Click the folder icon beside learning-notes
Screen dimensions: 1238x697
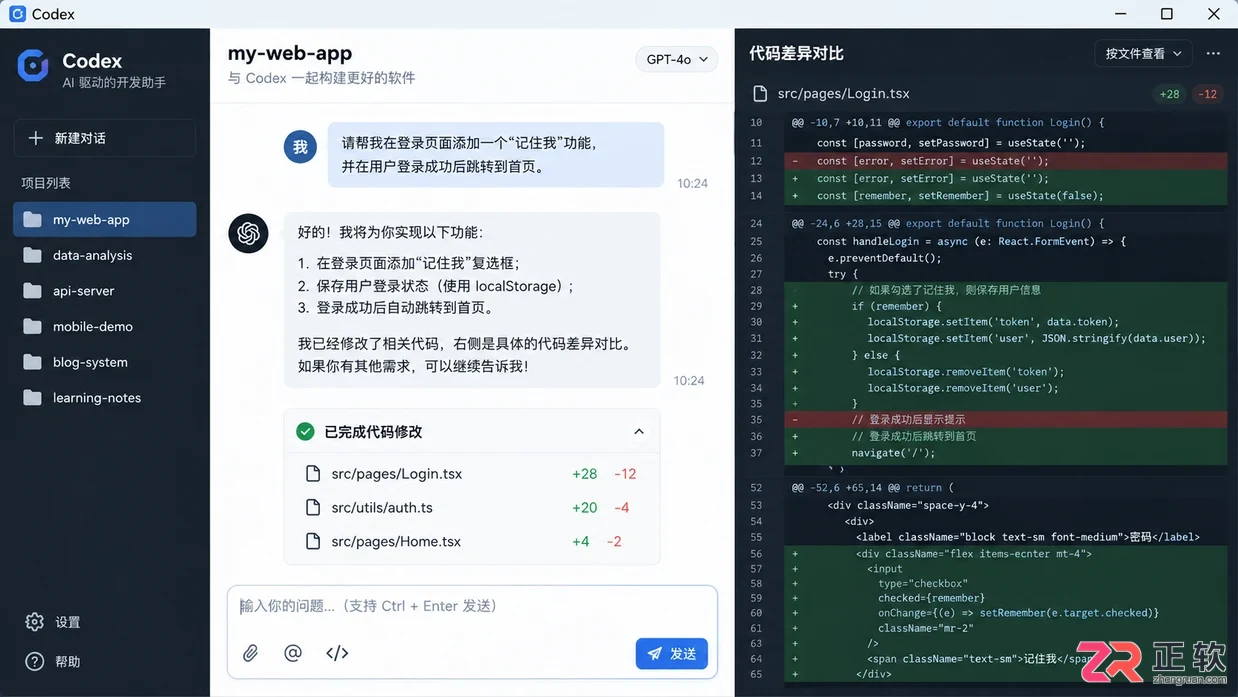click(x=33, y=397)
